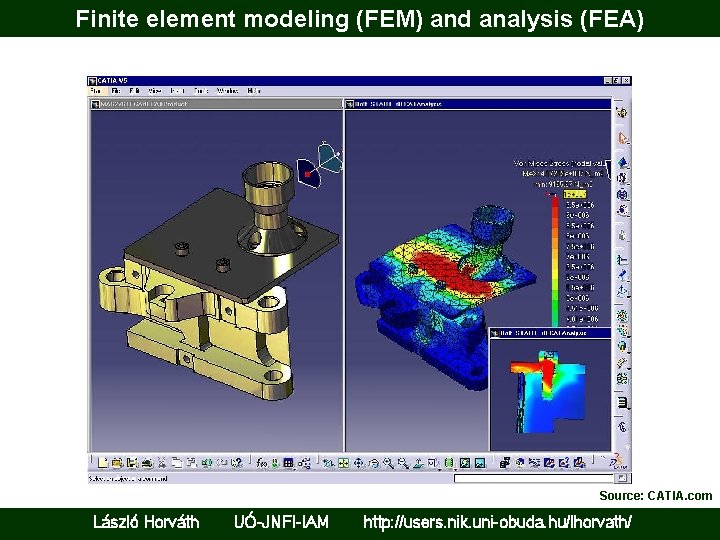
Task: Open the File menu
Action: (116, 91)
